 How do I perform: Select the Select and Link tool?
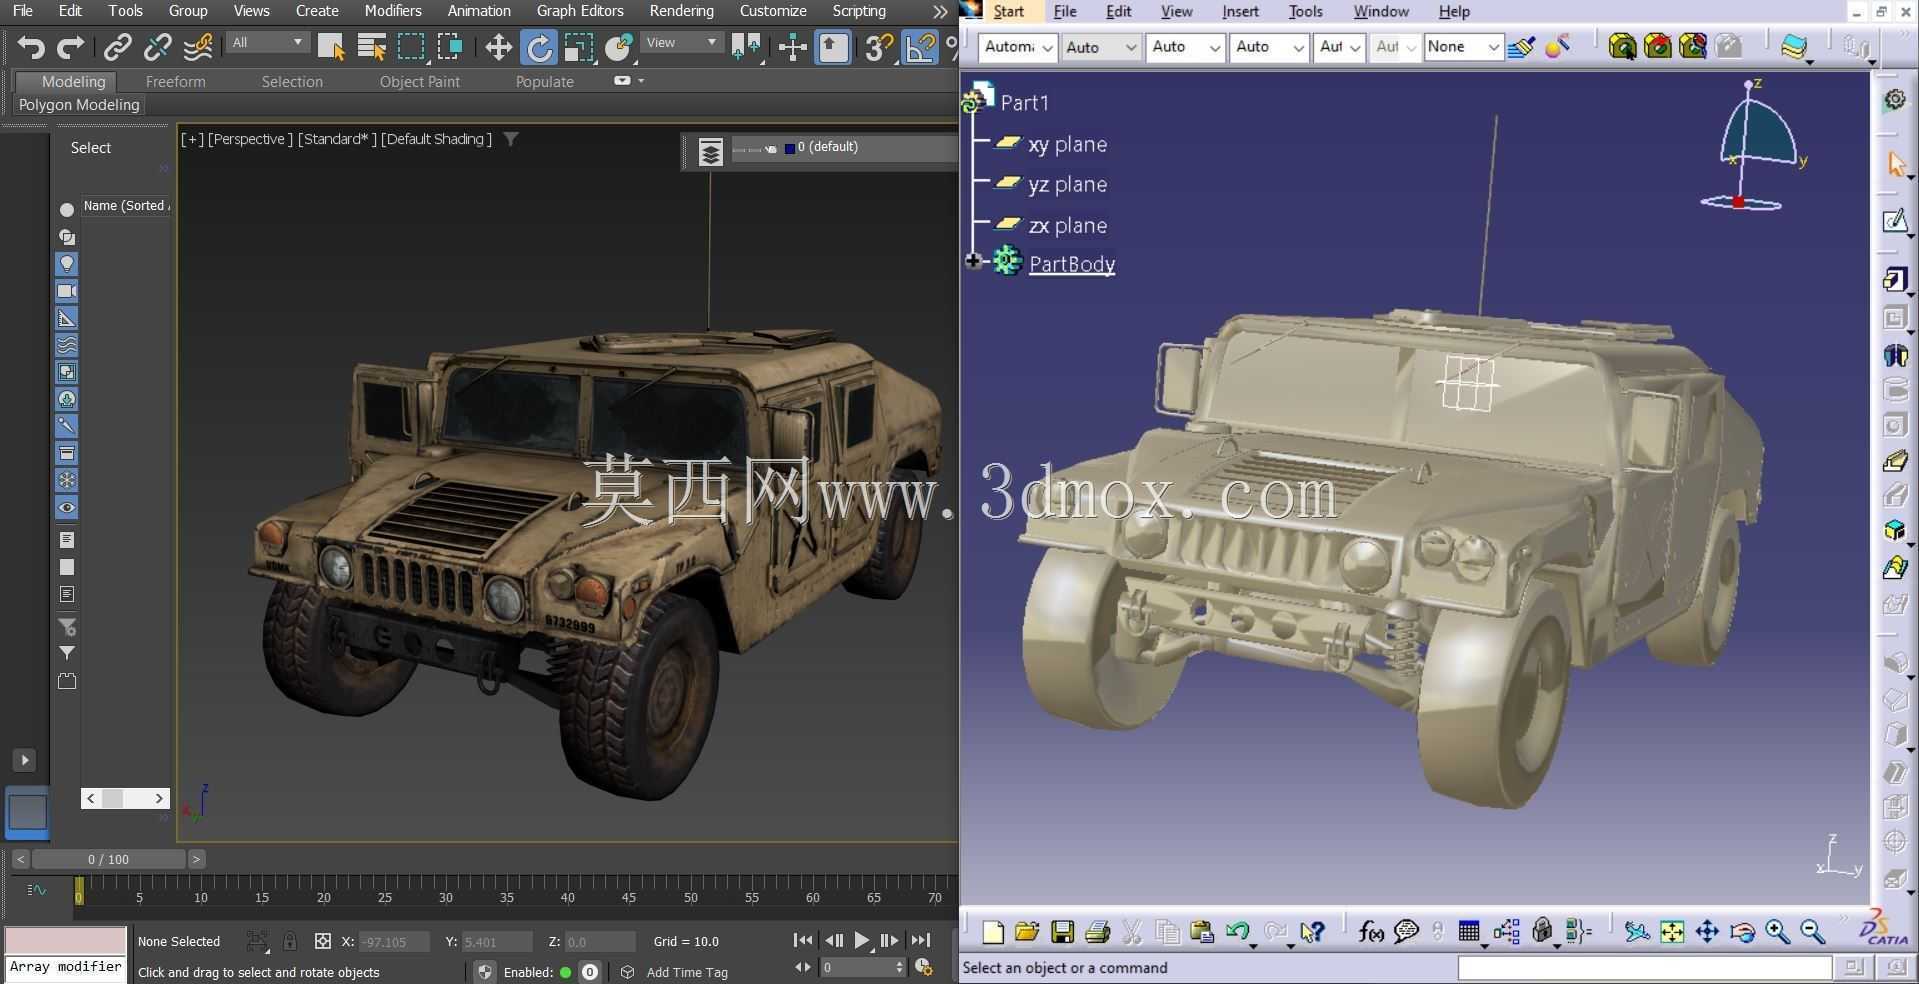tap(118, 47)
